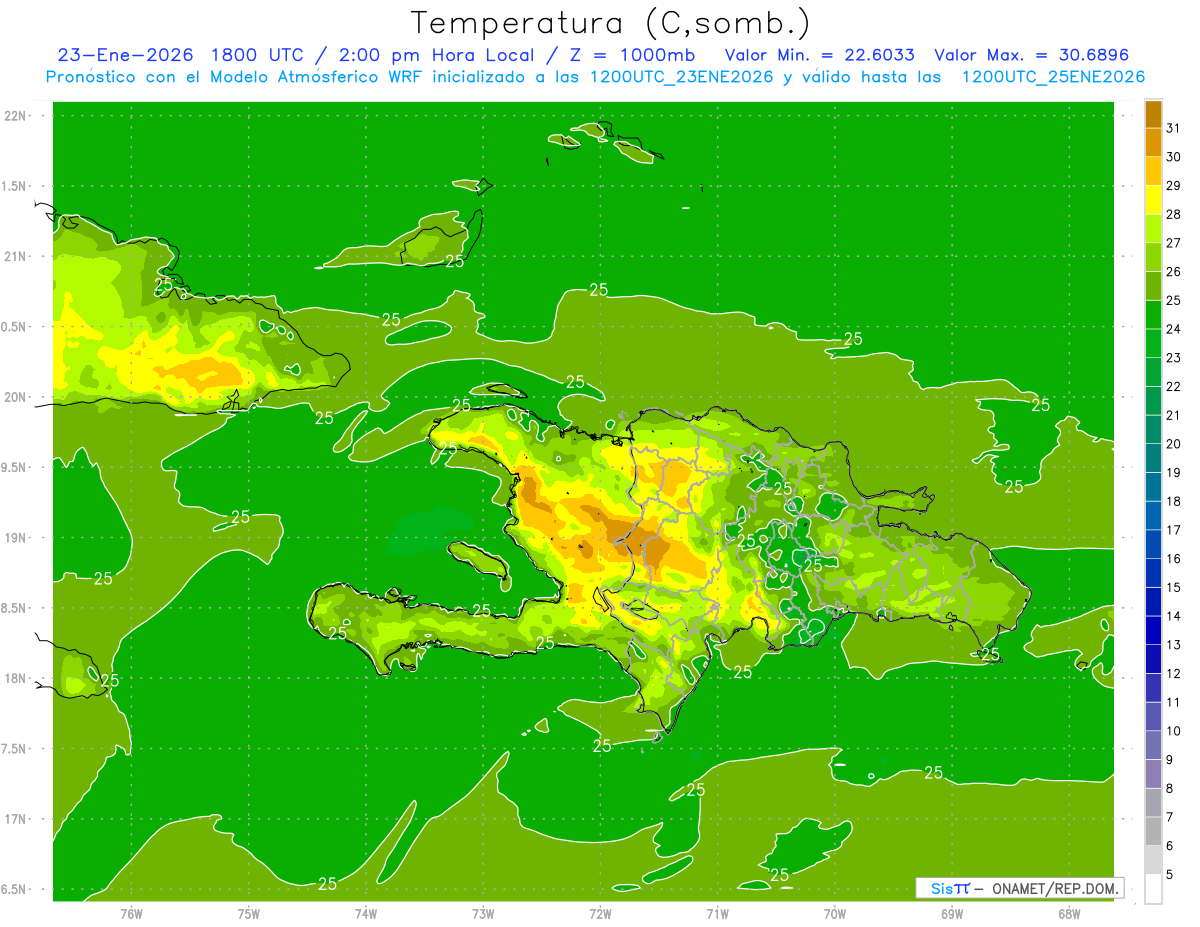Click the SisPI – ONAMET/REP.DOM. watermark label
Screen dimensions: 1200x927
point(1019,888)
